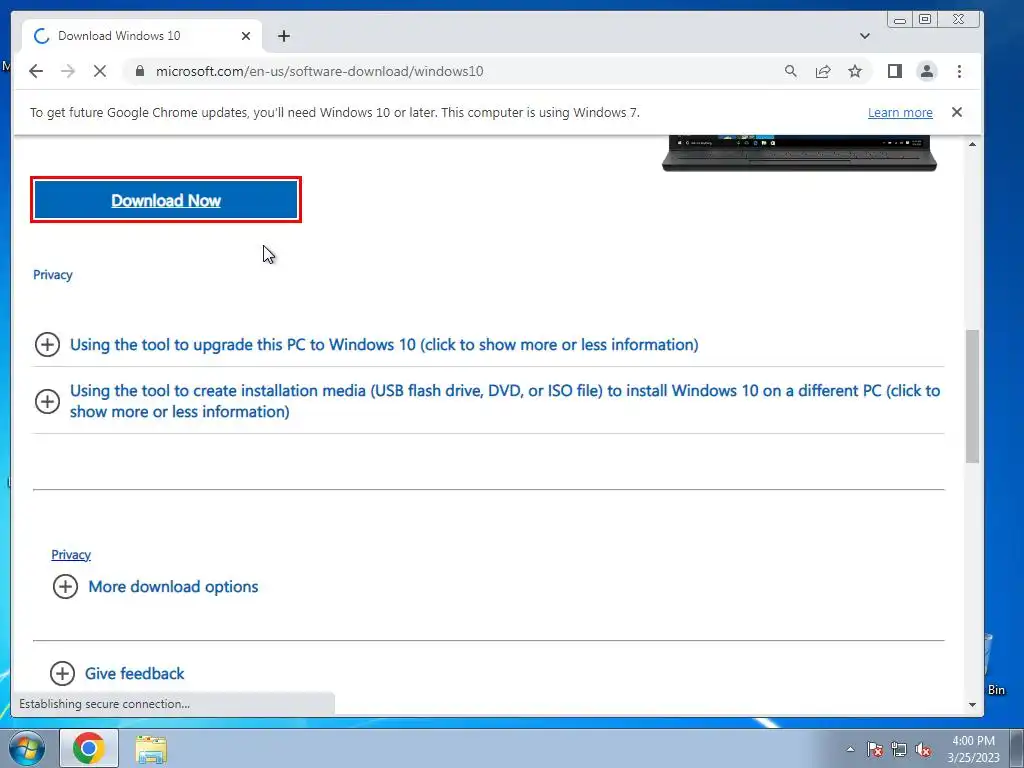Share this page using the share icon

coord(823,71)
